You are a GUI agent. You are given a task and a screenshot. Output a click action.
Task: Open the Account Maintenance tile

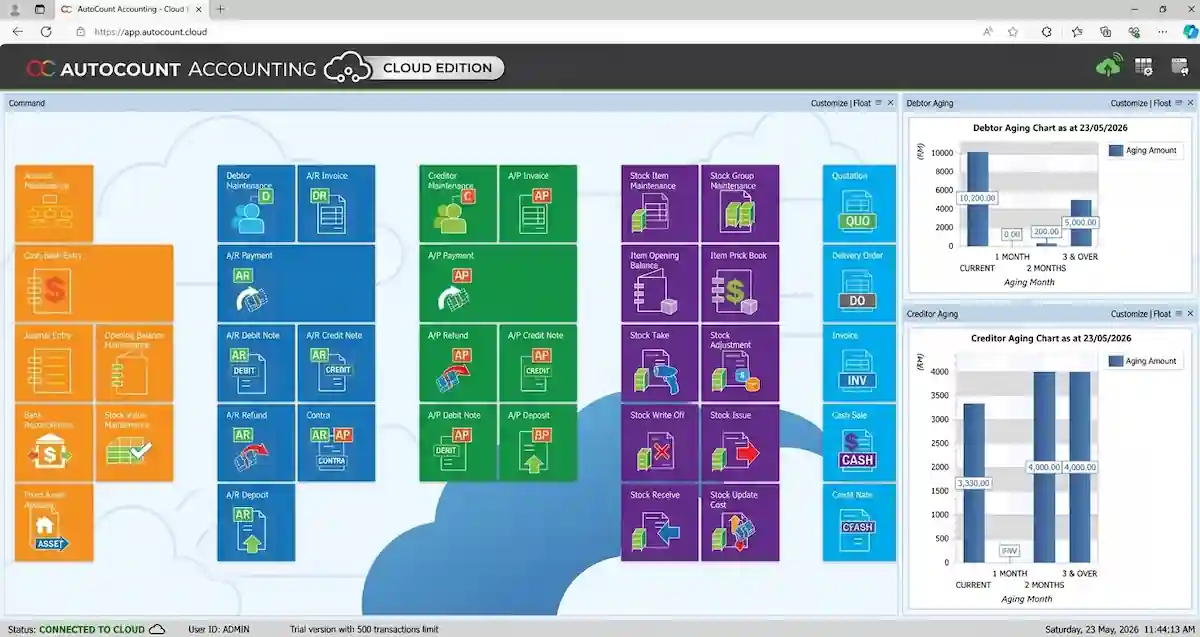(54, 204)
